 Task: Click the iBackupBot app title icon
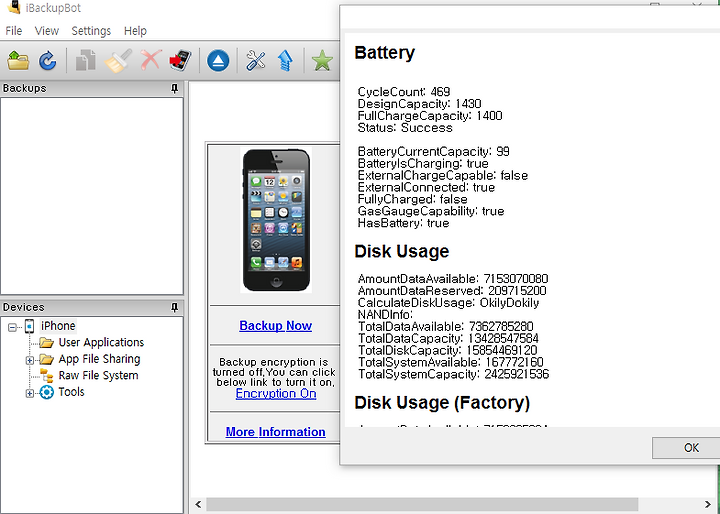click(14, 7)
